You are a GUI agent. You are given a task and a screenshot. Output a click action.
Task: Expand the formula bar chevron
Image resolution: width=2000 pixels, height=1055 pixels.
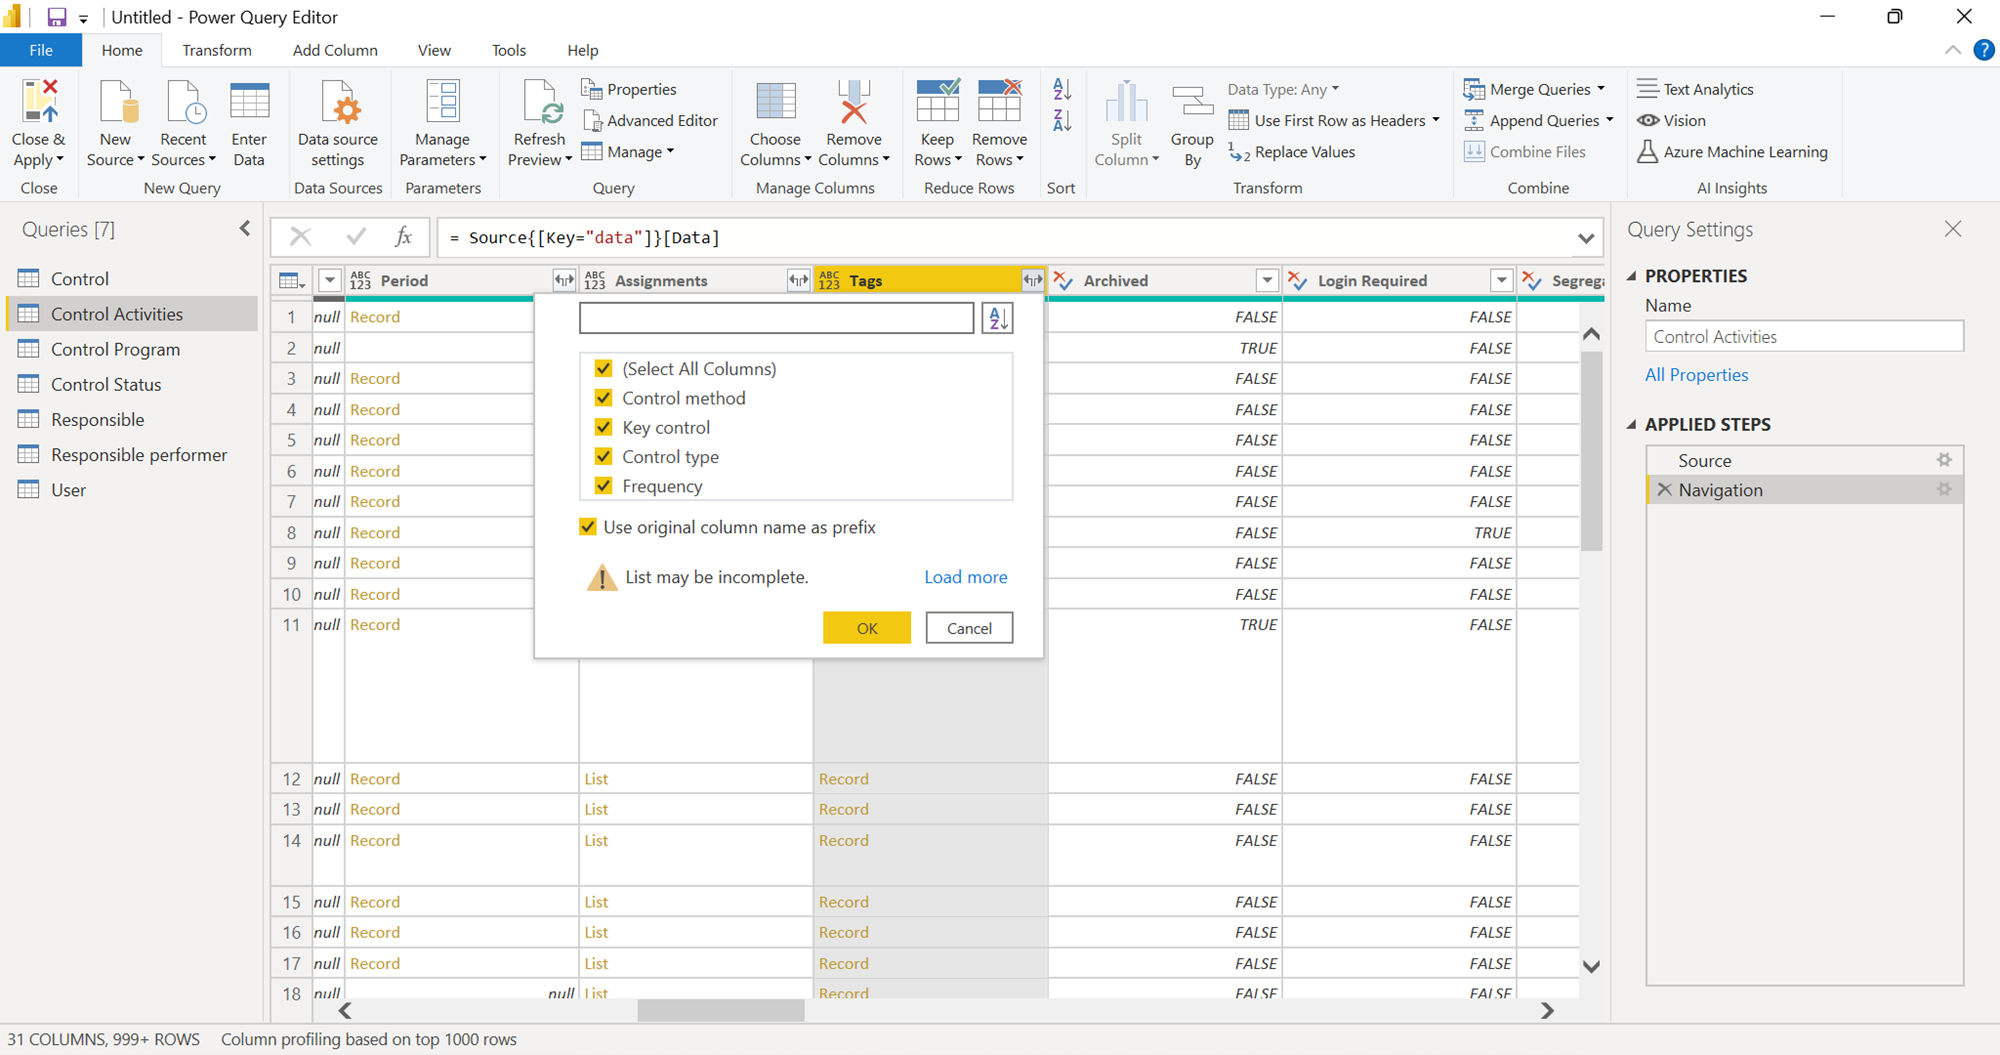[1586, 238]
